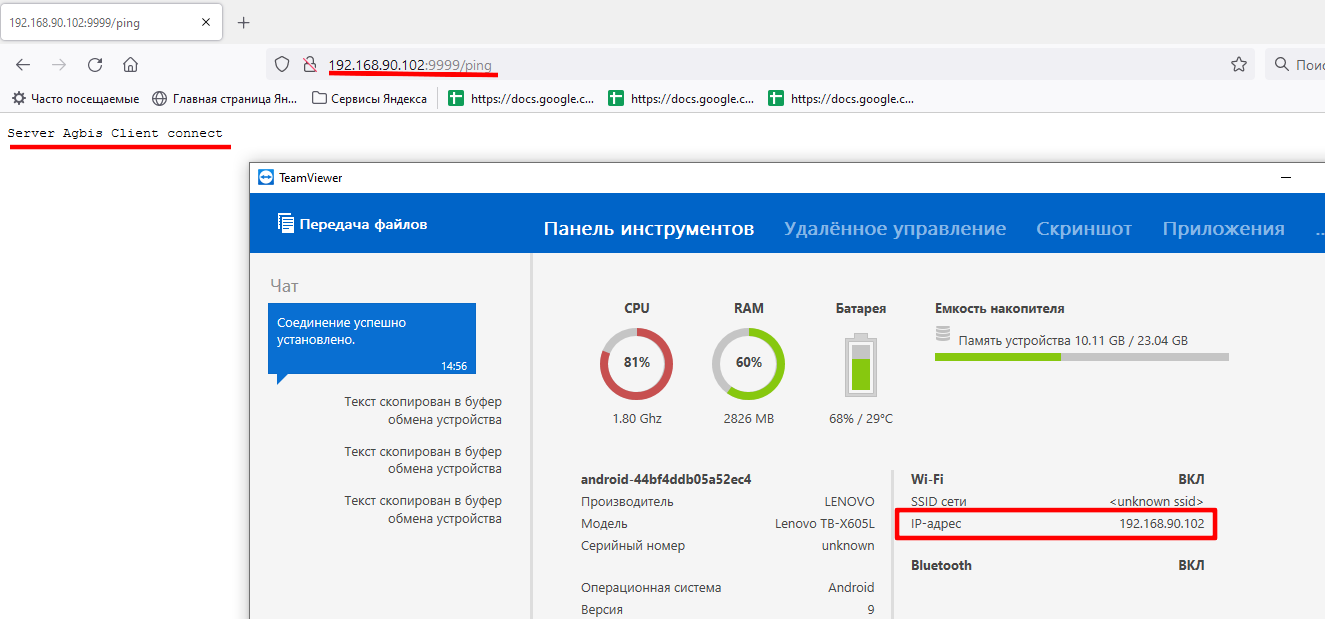Click the chat message 'Соединение успешно установлено.'

click(372, 341)
